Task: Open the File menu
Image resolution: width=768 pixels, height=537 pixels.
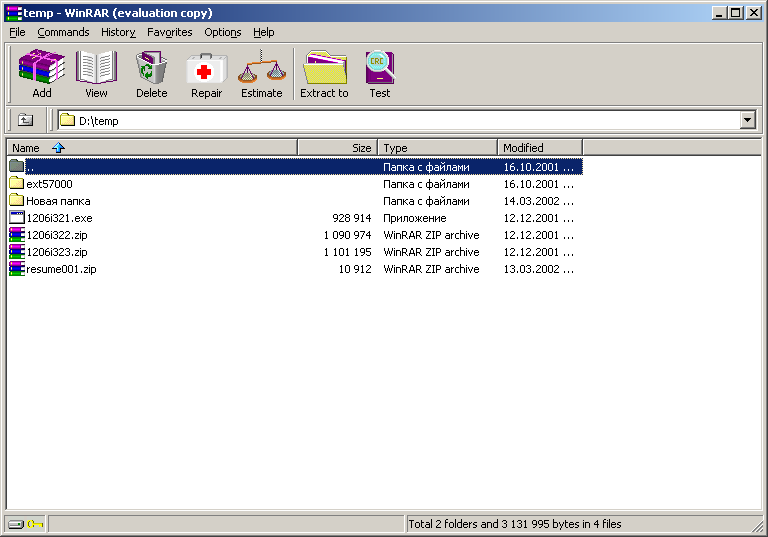Action: 17,32
